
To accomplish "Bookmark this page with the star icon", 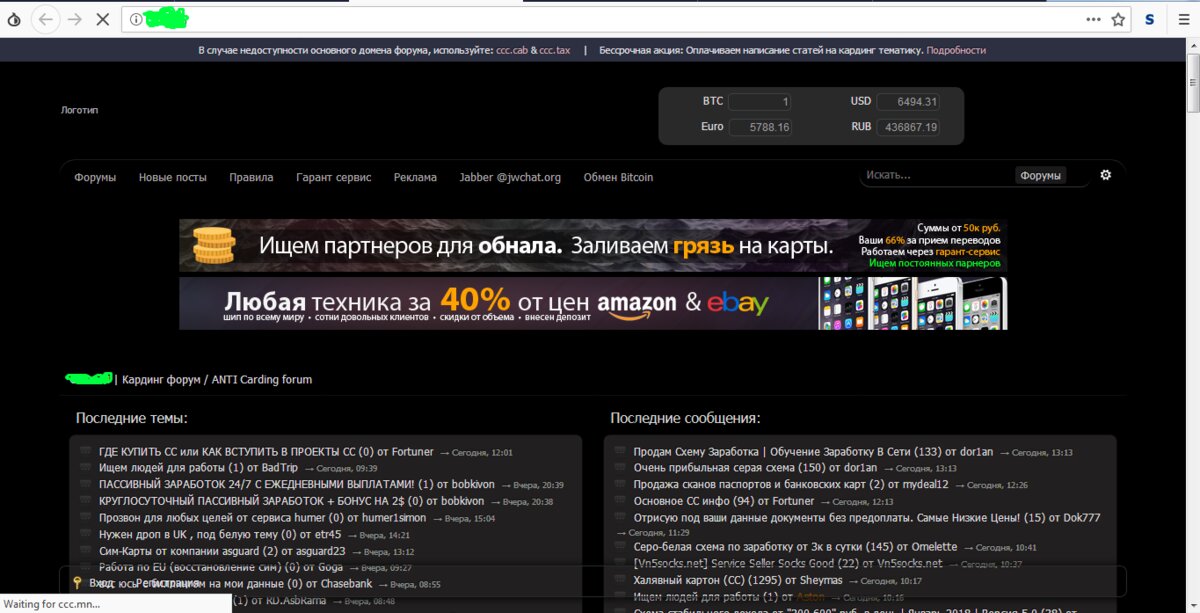I will click(1118, 19).
